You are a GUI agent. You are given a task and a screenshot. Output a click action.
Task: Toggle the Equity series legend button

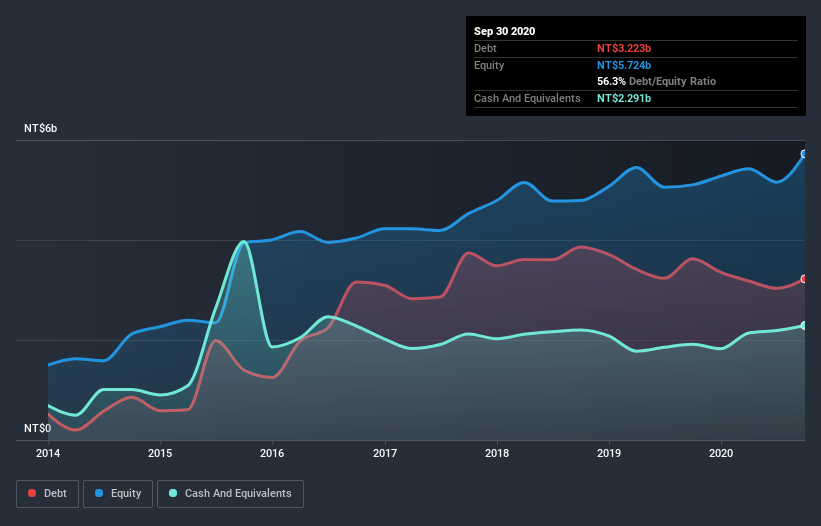tap(118, 494)
